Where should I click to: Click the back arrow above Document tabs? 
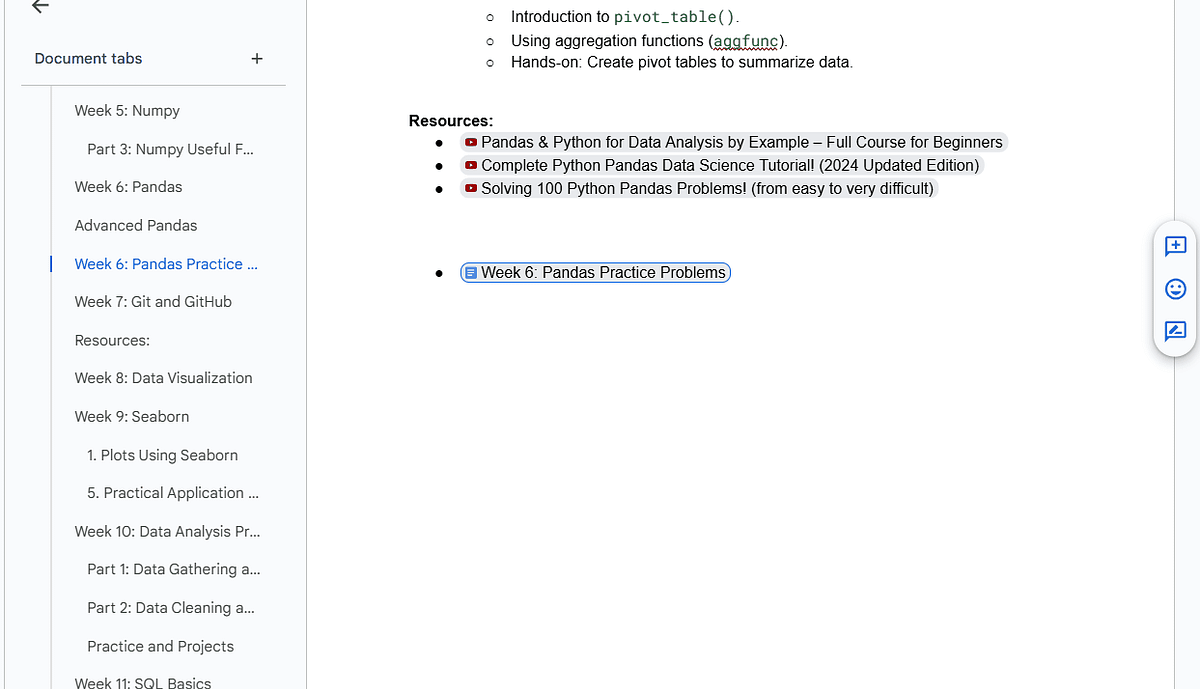point(39,6)
